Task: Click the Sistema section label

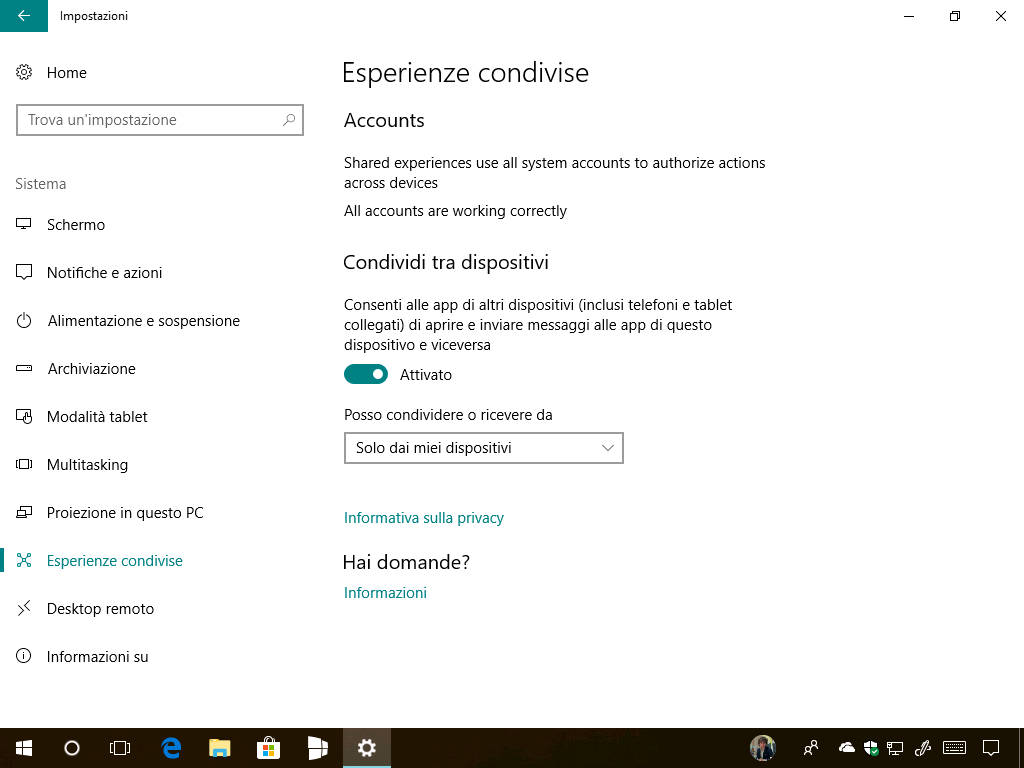Action: (40, 184)
